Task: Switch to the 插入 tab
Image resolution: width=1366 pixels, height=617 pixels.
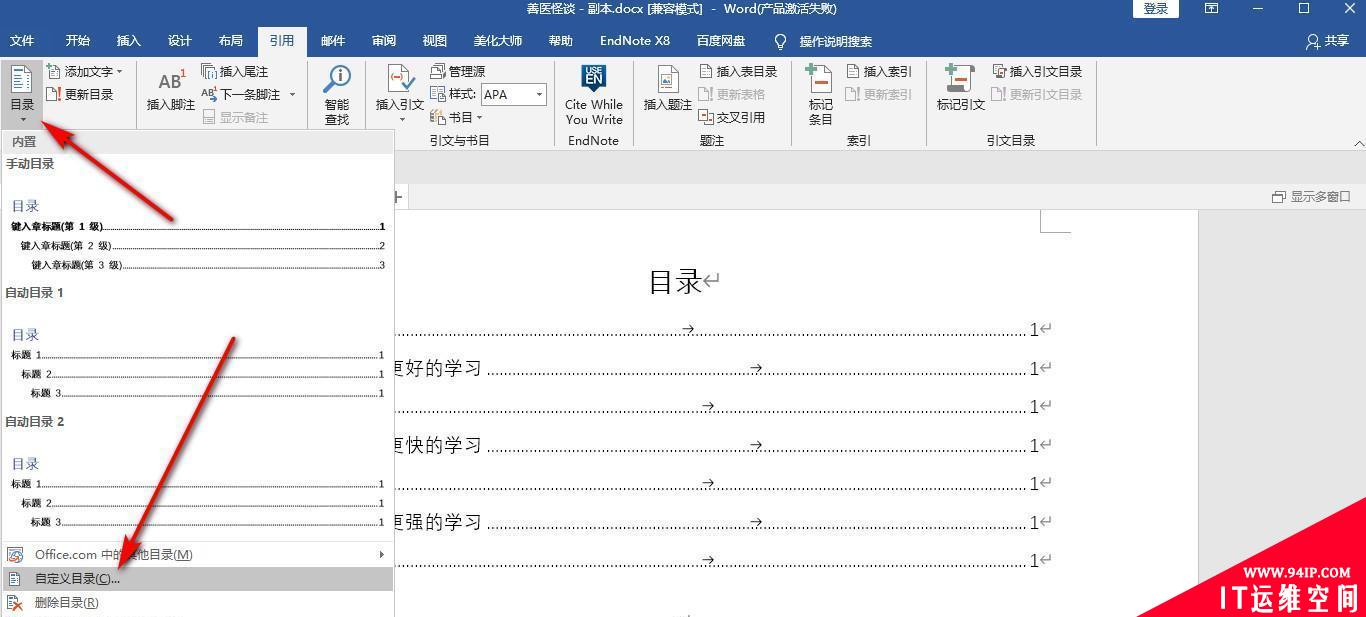Action: (x=128, y=41)
